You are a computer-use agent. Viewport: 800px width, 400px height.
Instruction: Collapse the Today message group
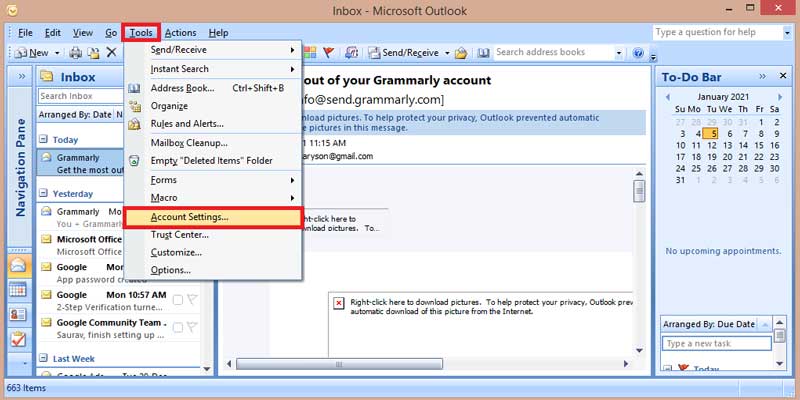point(44,139)
